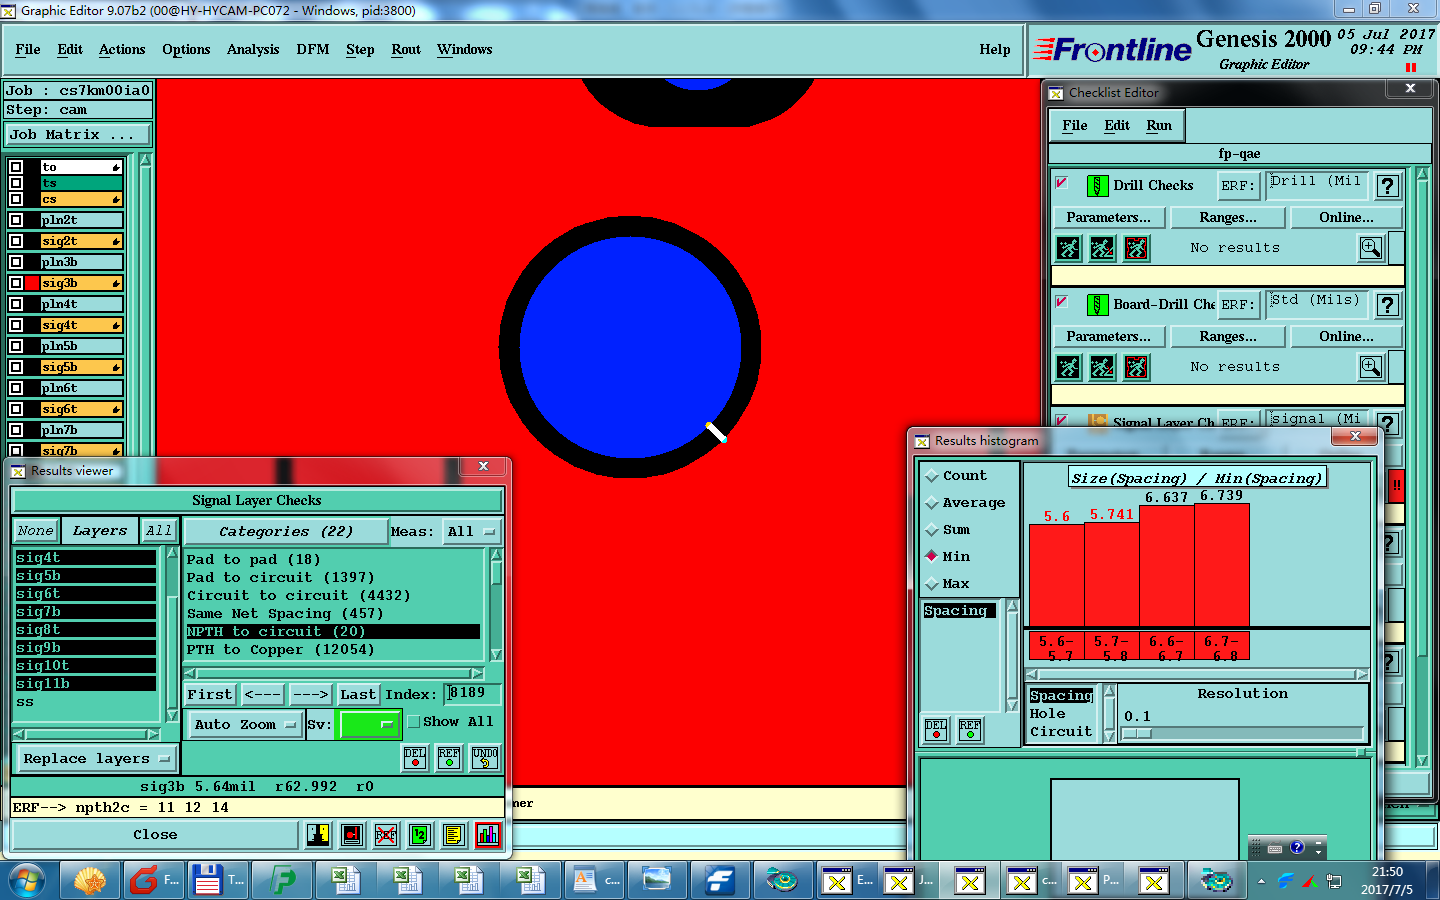Click the First result button

click(x=210, y=695)
